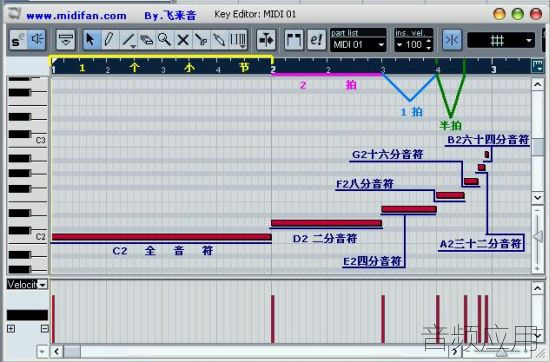
Task: Activate the Mute X tool
Action: coord(183,40)
